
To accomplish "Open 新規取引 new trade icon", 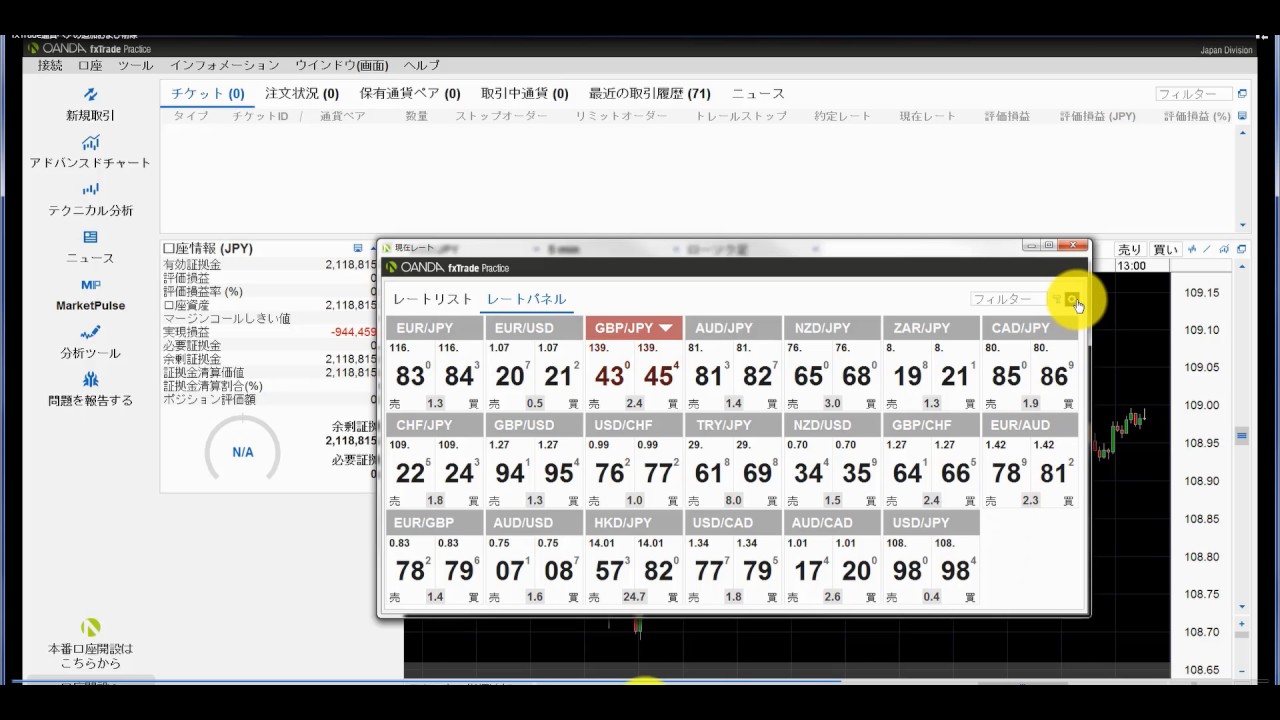I will pyautogui.click(x=90, y=95).
